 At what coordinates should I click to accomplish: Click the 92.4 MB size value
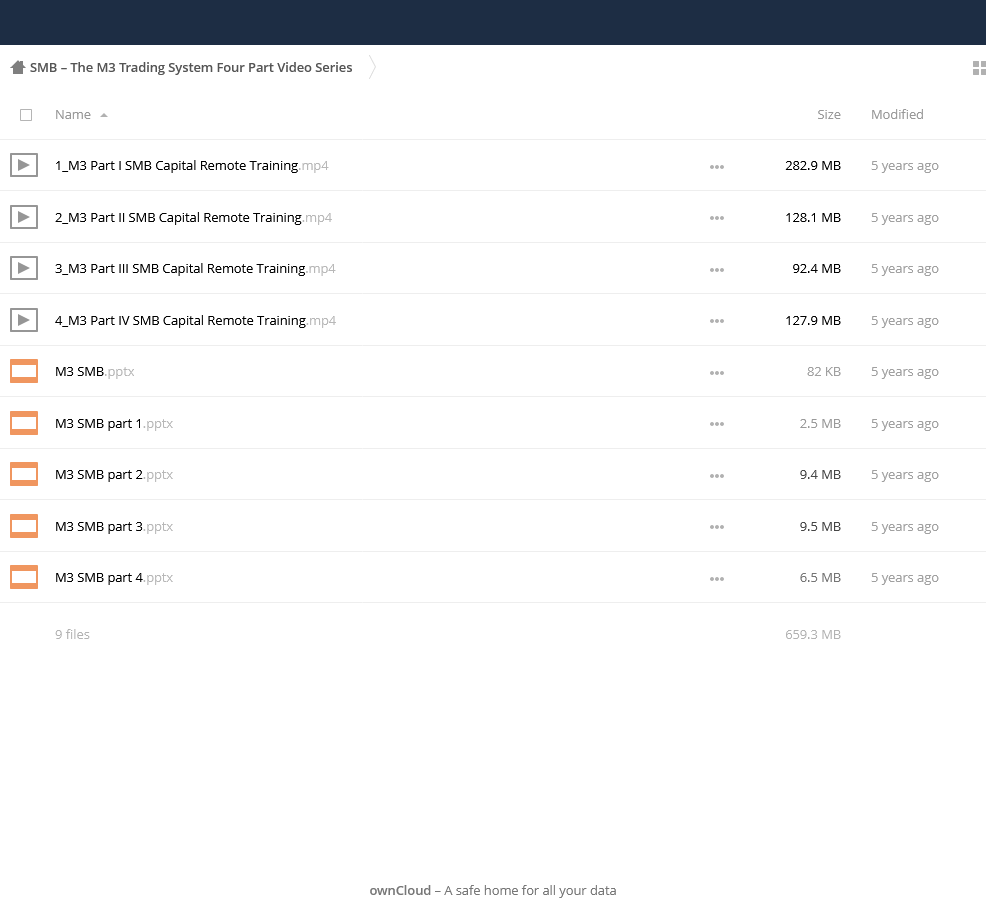816,269
